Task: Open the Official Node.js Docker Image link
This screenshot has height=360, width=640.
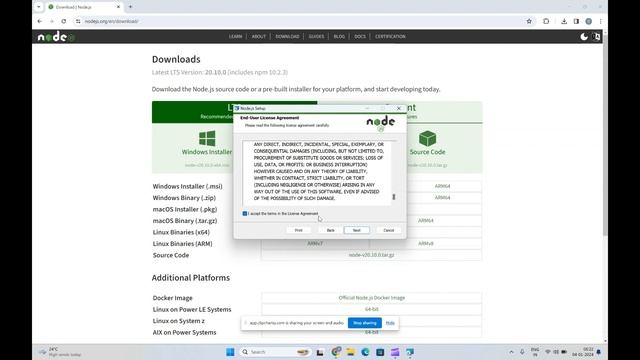Action: pyautogui.click(x=371, y=298)
